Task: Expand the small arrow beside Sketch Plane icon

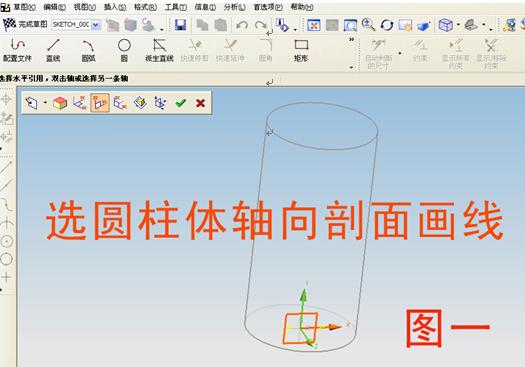Action: tap(45, 103)
